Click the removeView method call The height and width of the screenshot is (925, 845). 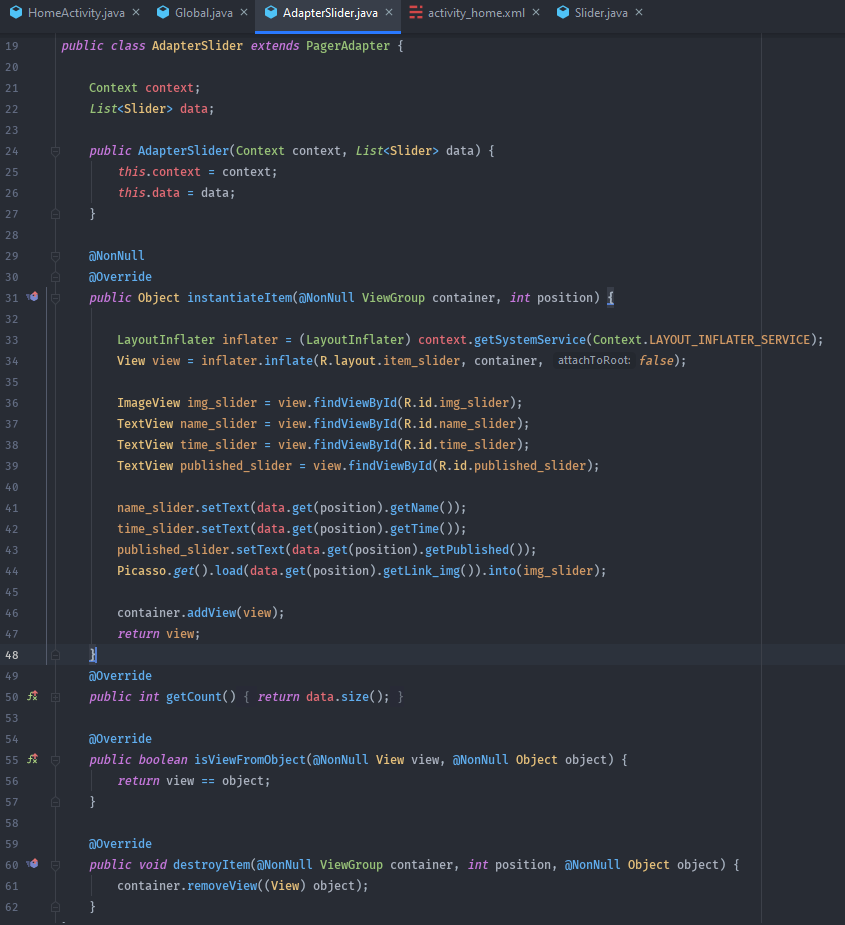point(222,885)
